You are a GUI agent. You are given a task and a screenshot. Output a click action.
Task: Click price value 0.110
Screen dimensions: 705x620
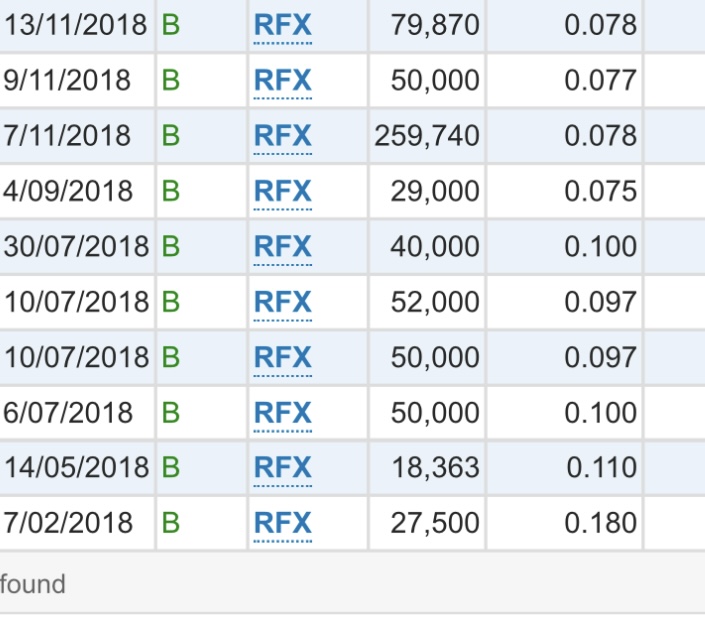pos(601,468)
